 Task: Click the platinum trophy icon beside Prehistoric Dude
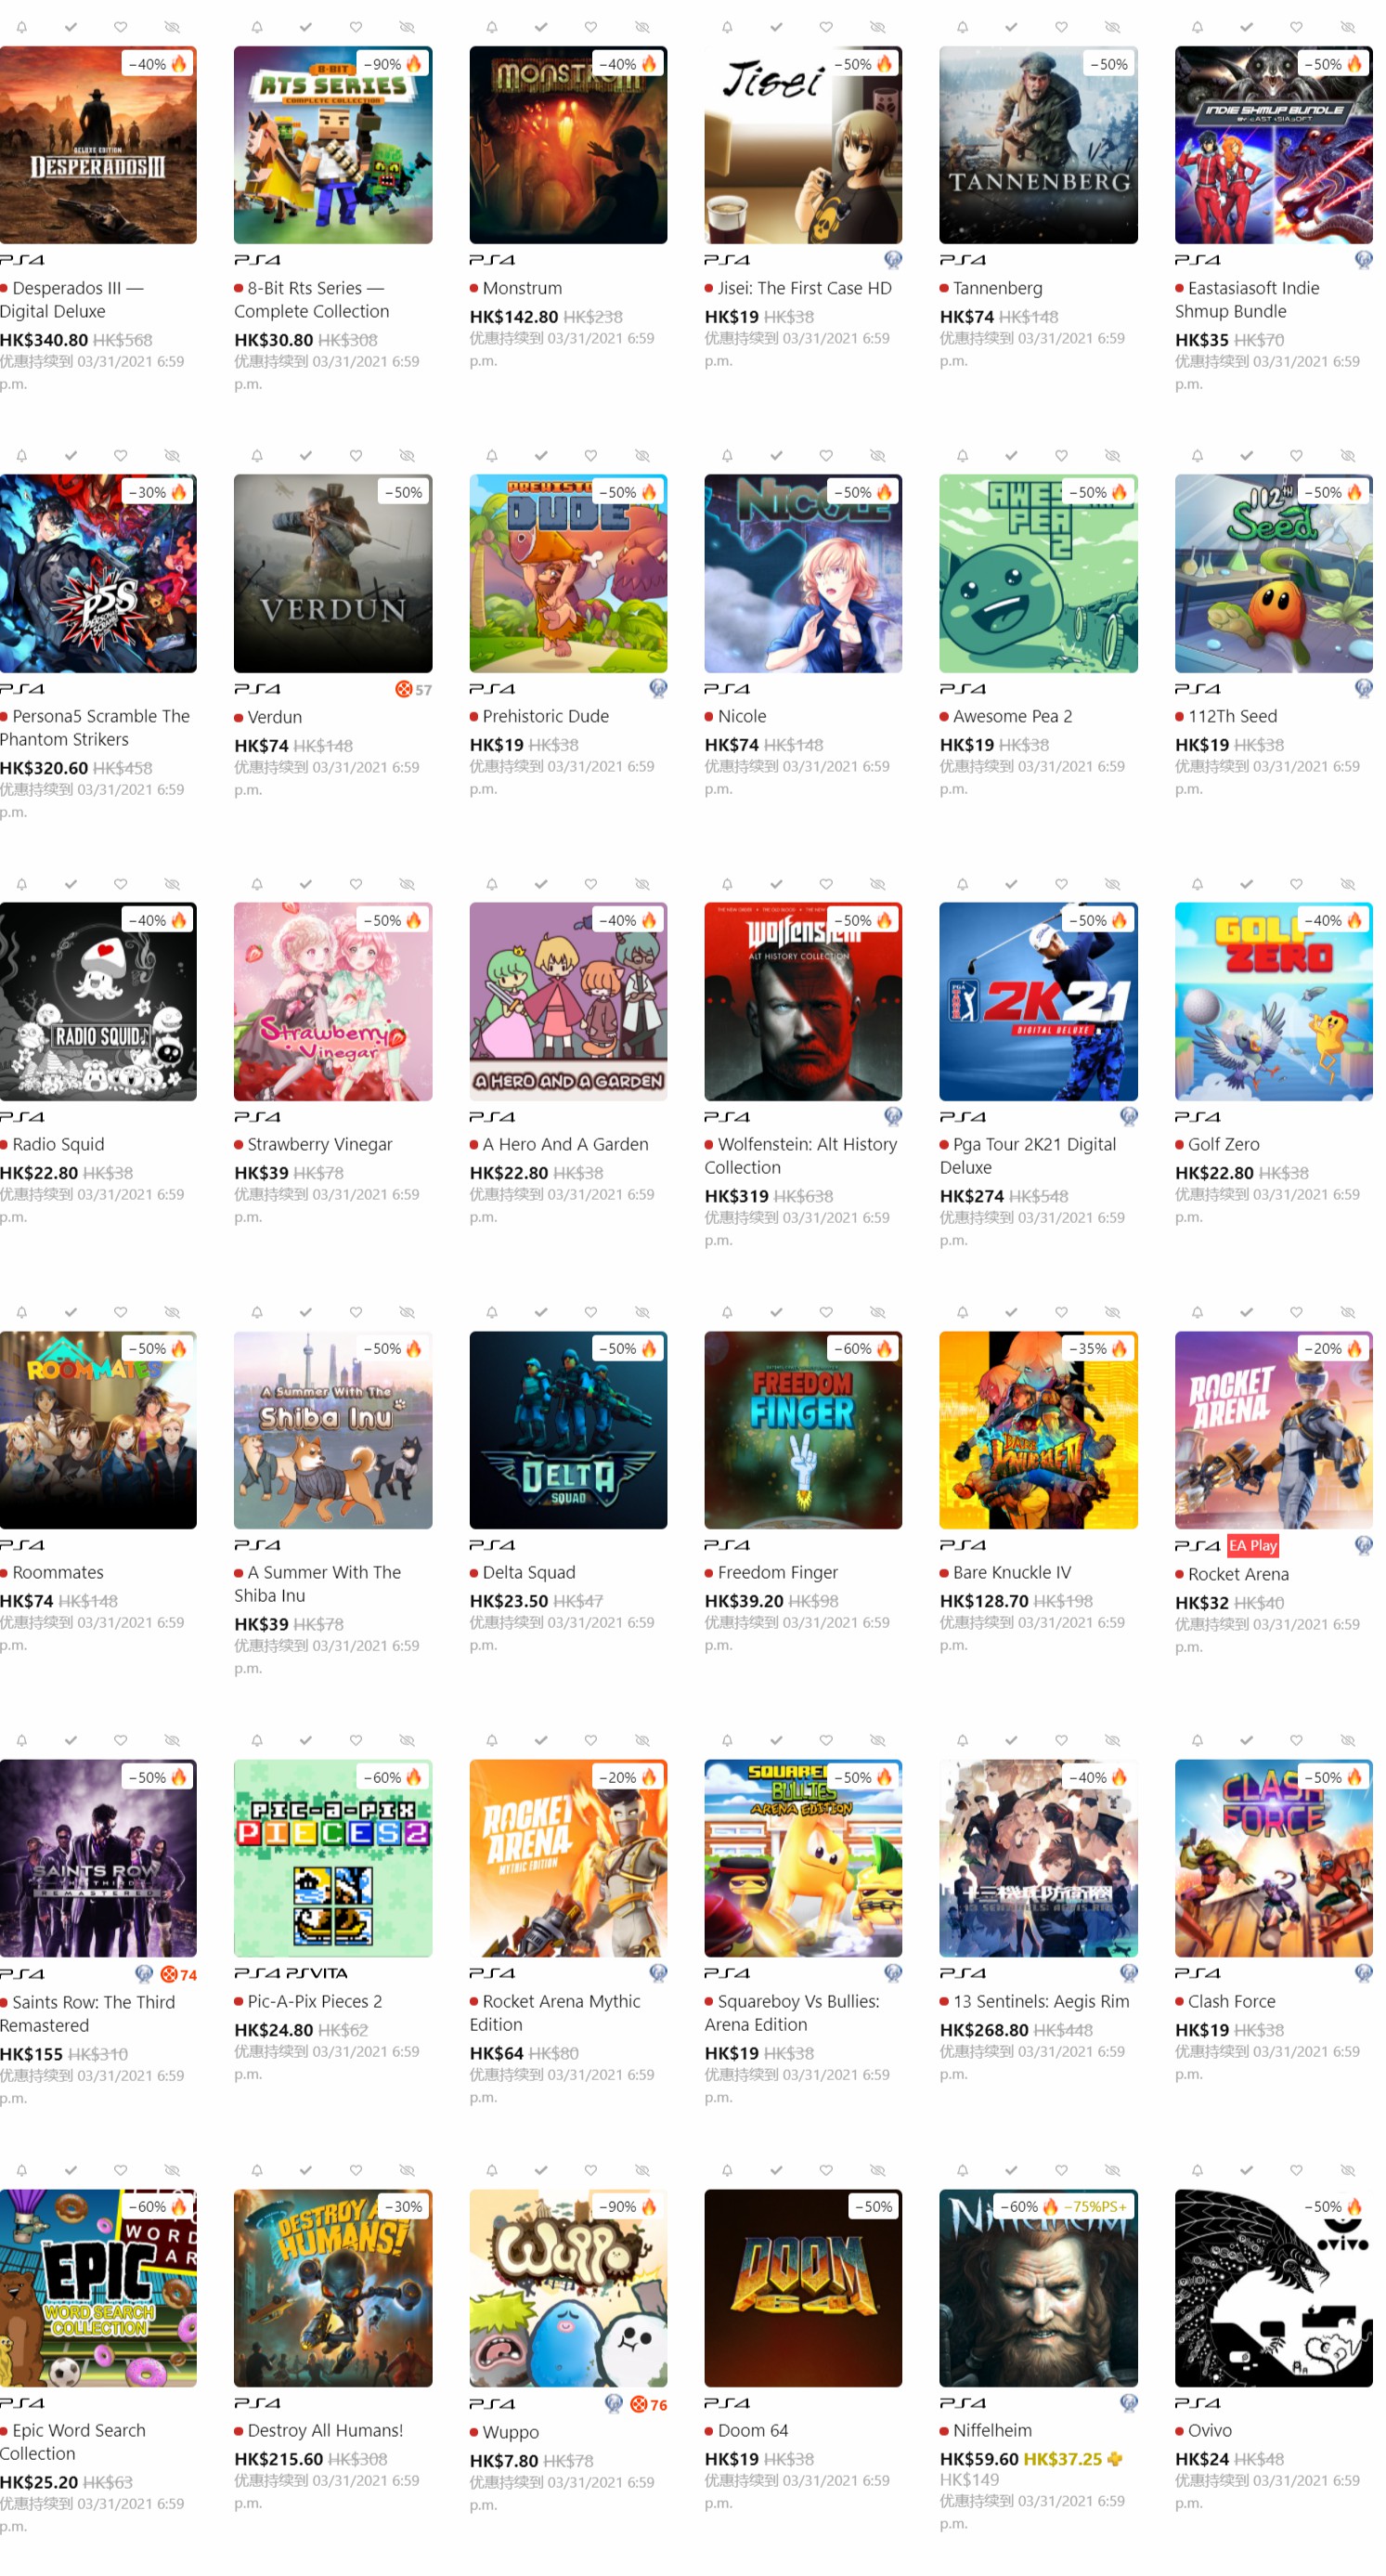click(658, 688)
